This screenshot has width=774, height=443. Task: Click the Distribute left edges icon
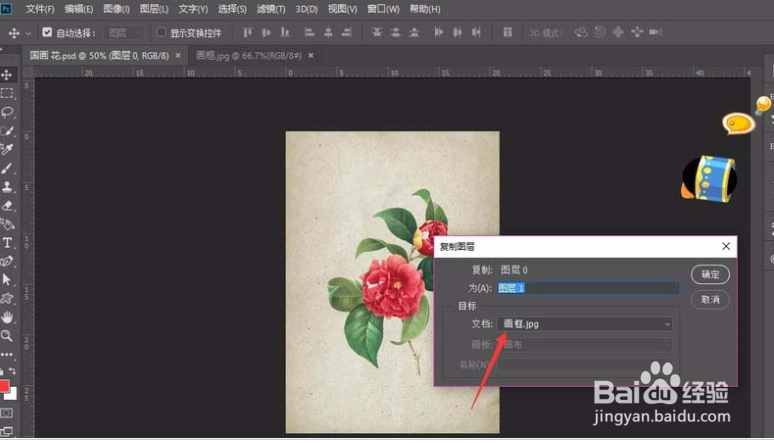click(x=439, y=33)
